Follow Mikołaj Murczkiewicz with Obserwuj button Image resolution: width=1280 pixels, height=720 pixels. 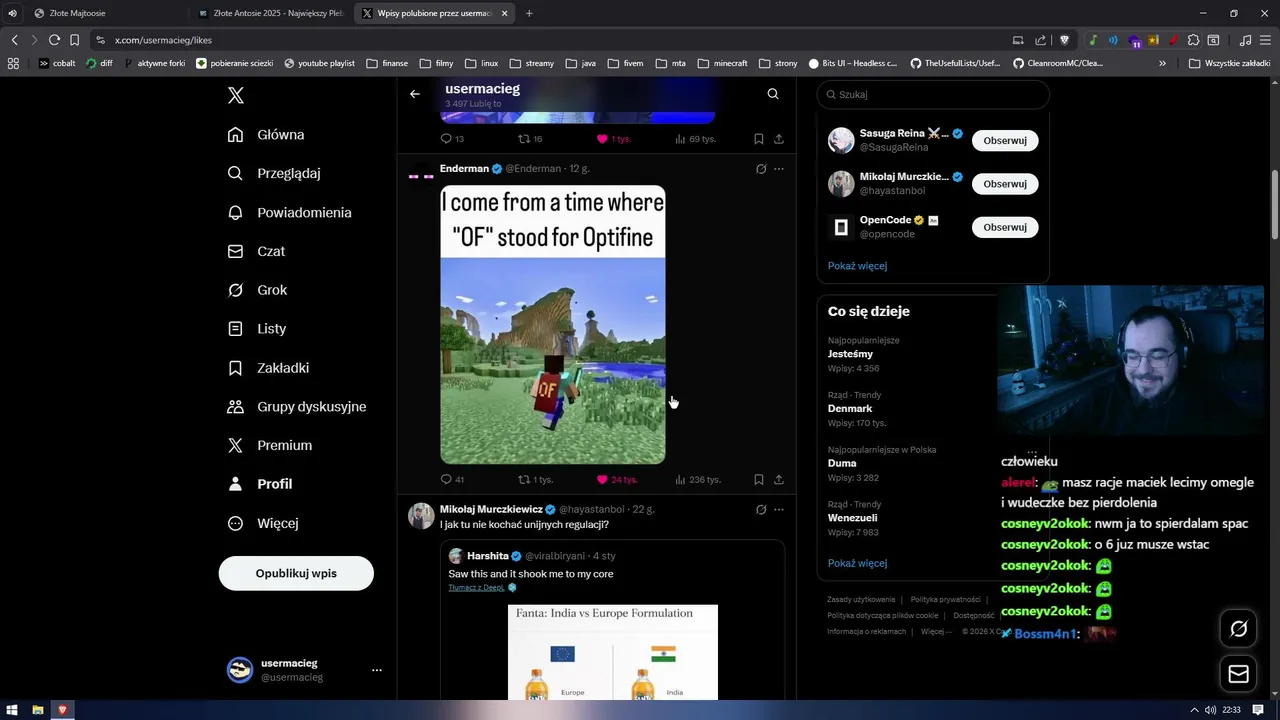[x=1005, y=184]
